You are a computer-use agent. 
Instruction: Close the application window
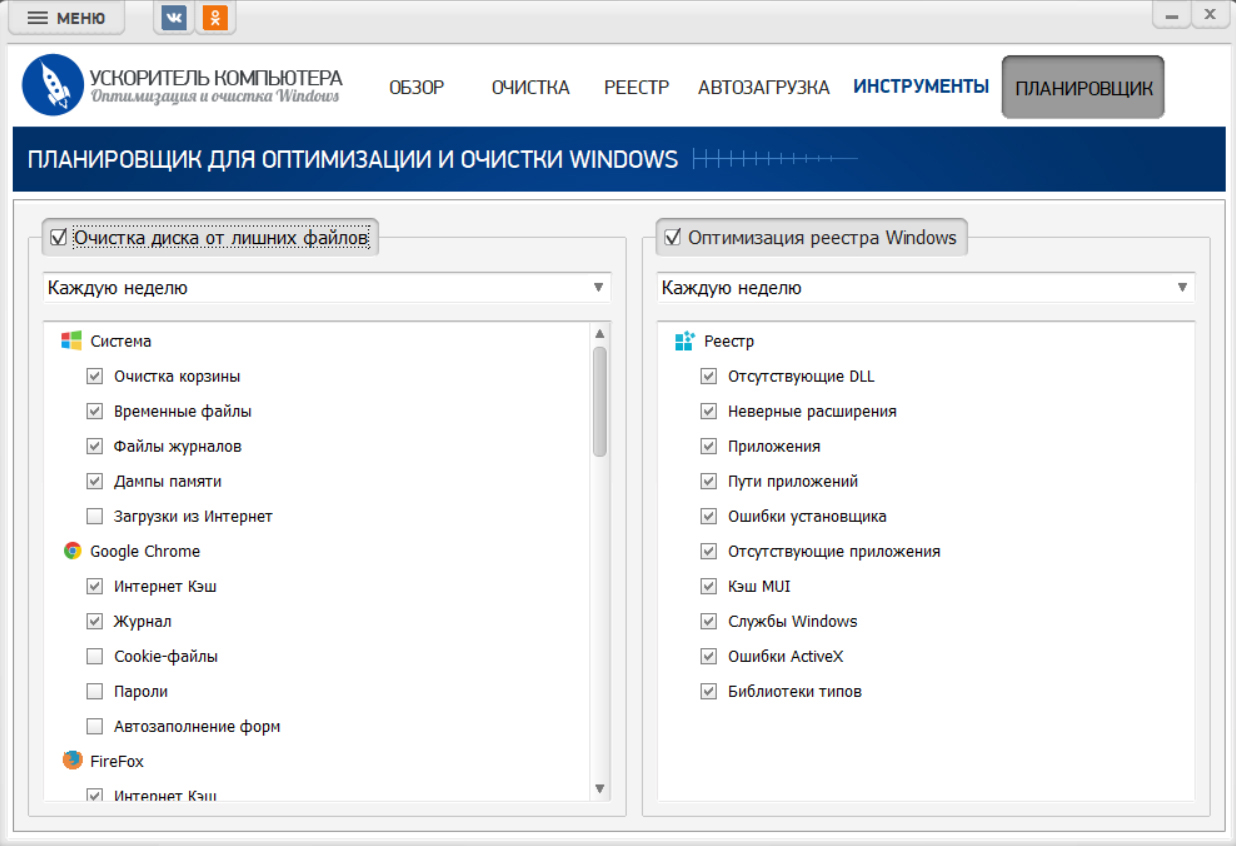[x=1210, y=15]
